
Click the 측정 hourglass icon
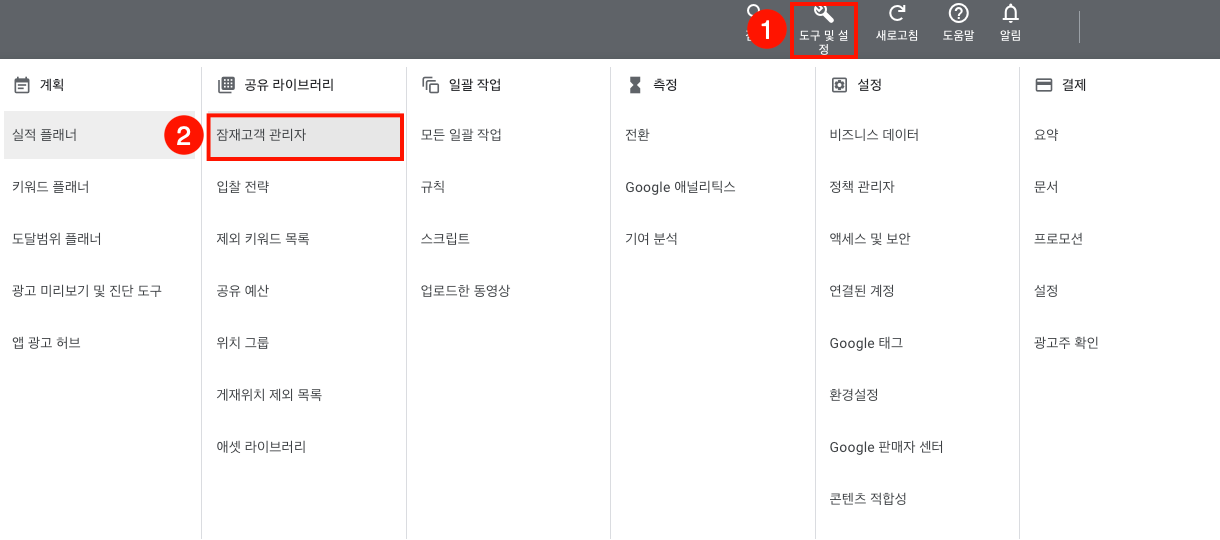634,85
